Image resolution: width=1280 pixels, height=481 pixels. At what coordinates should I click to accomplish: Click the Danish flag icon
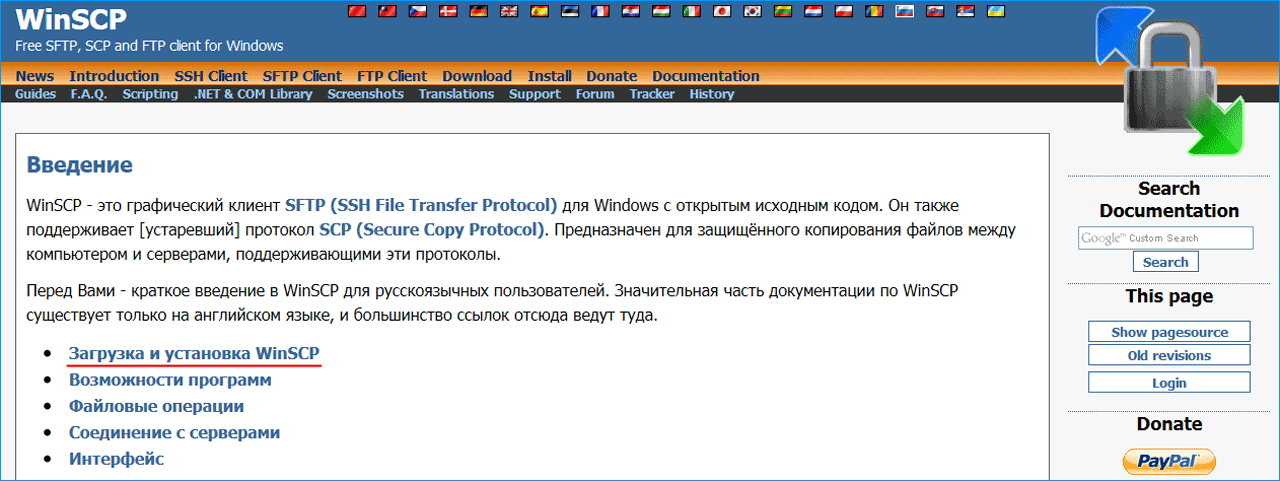(449, 12)
